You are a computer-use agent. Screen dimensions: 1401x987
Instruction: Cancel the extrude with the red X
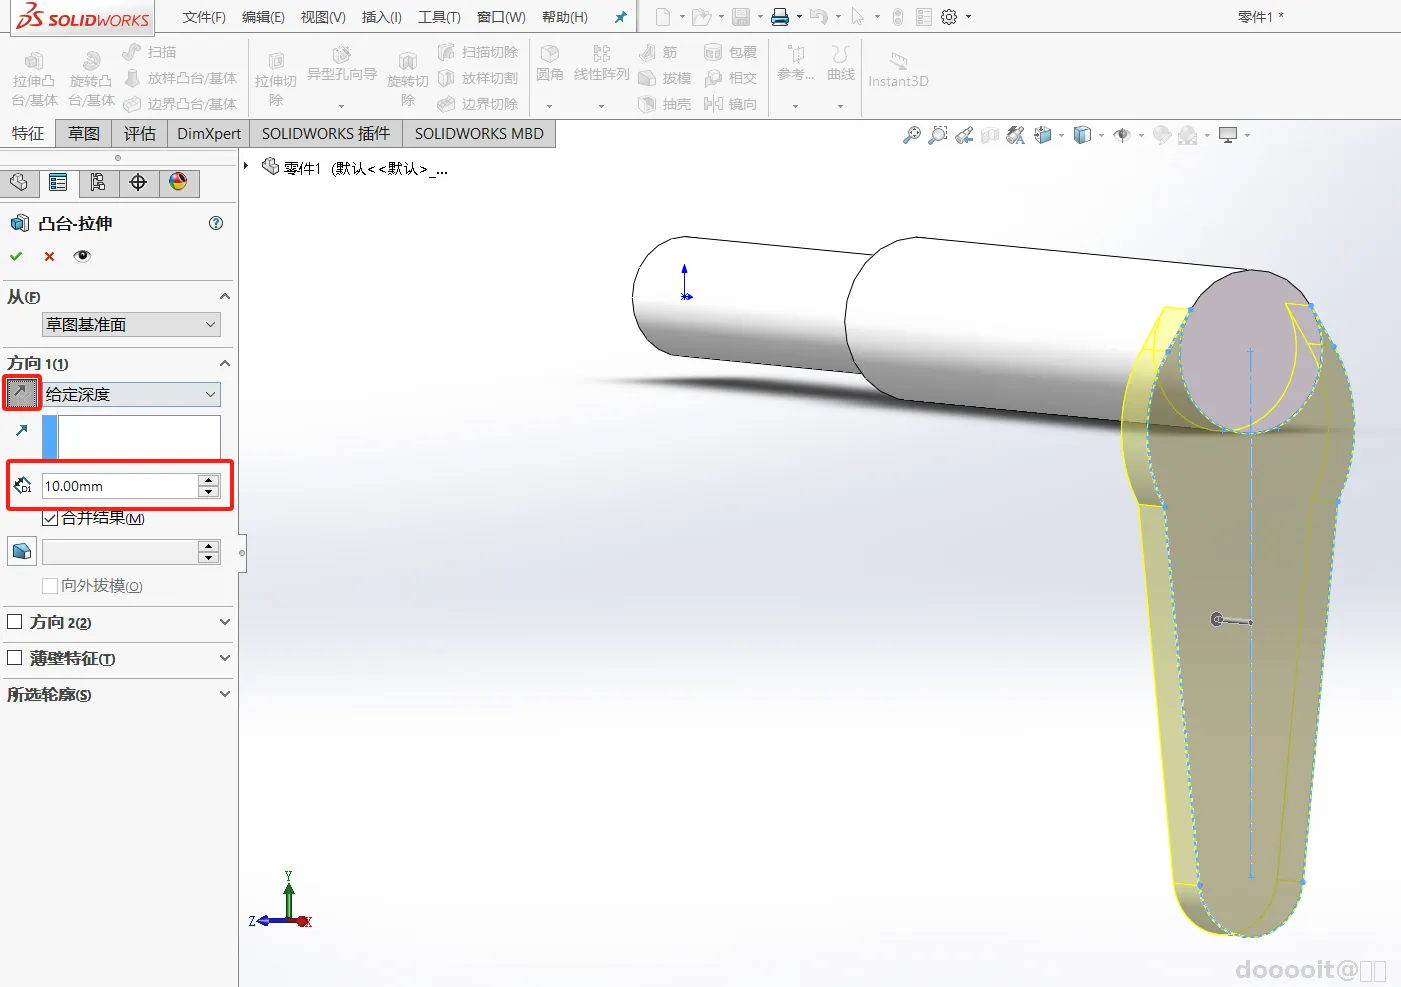tap(49, 256)
